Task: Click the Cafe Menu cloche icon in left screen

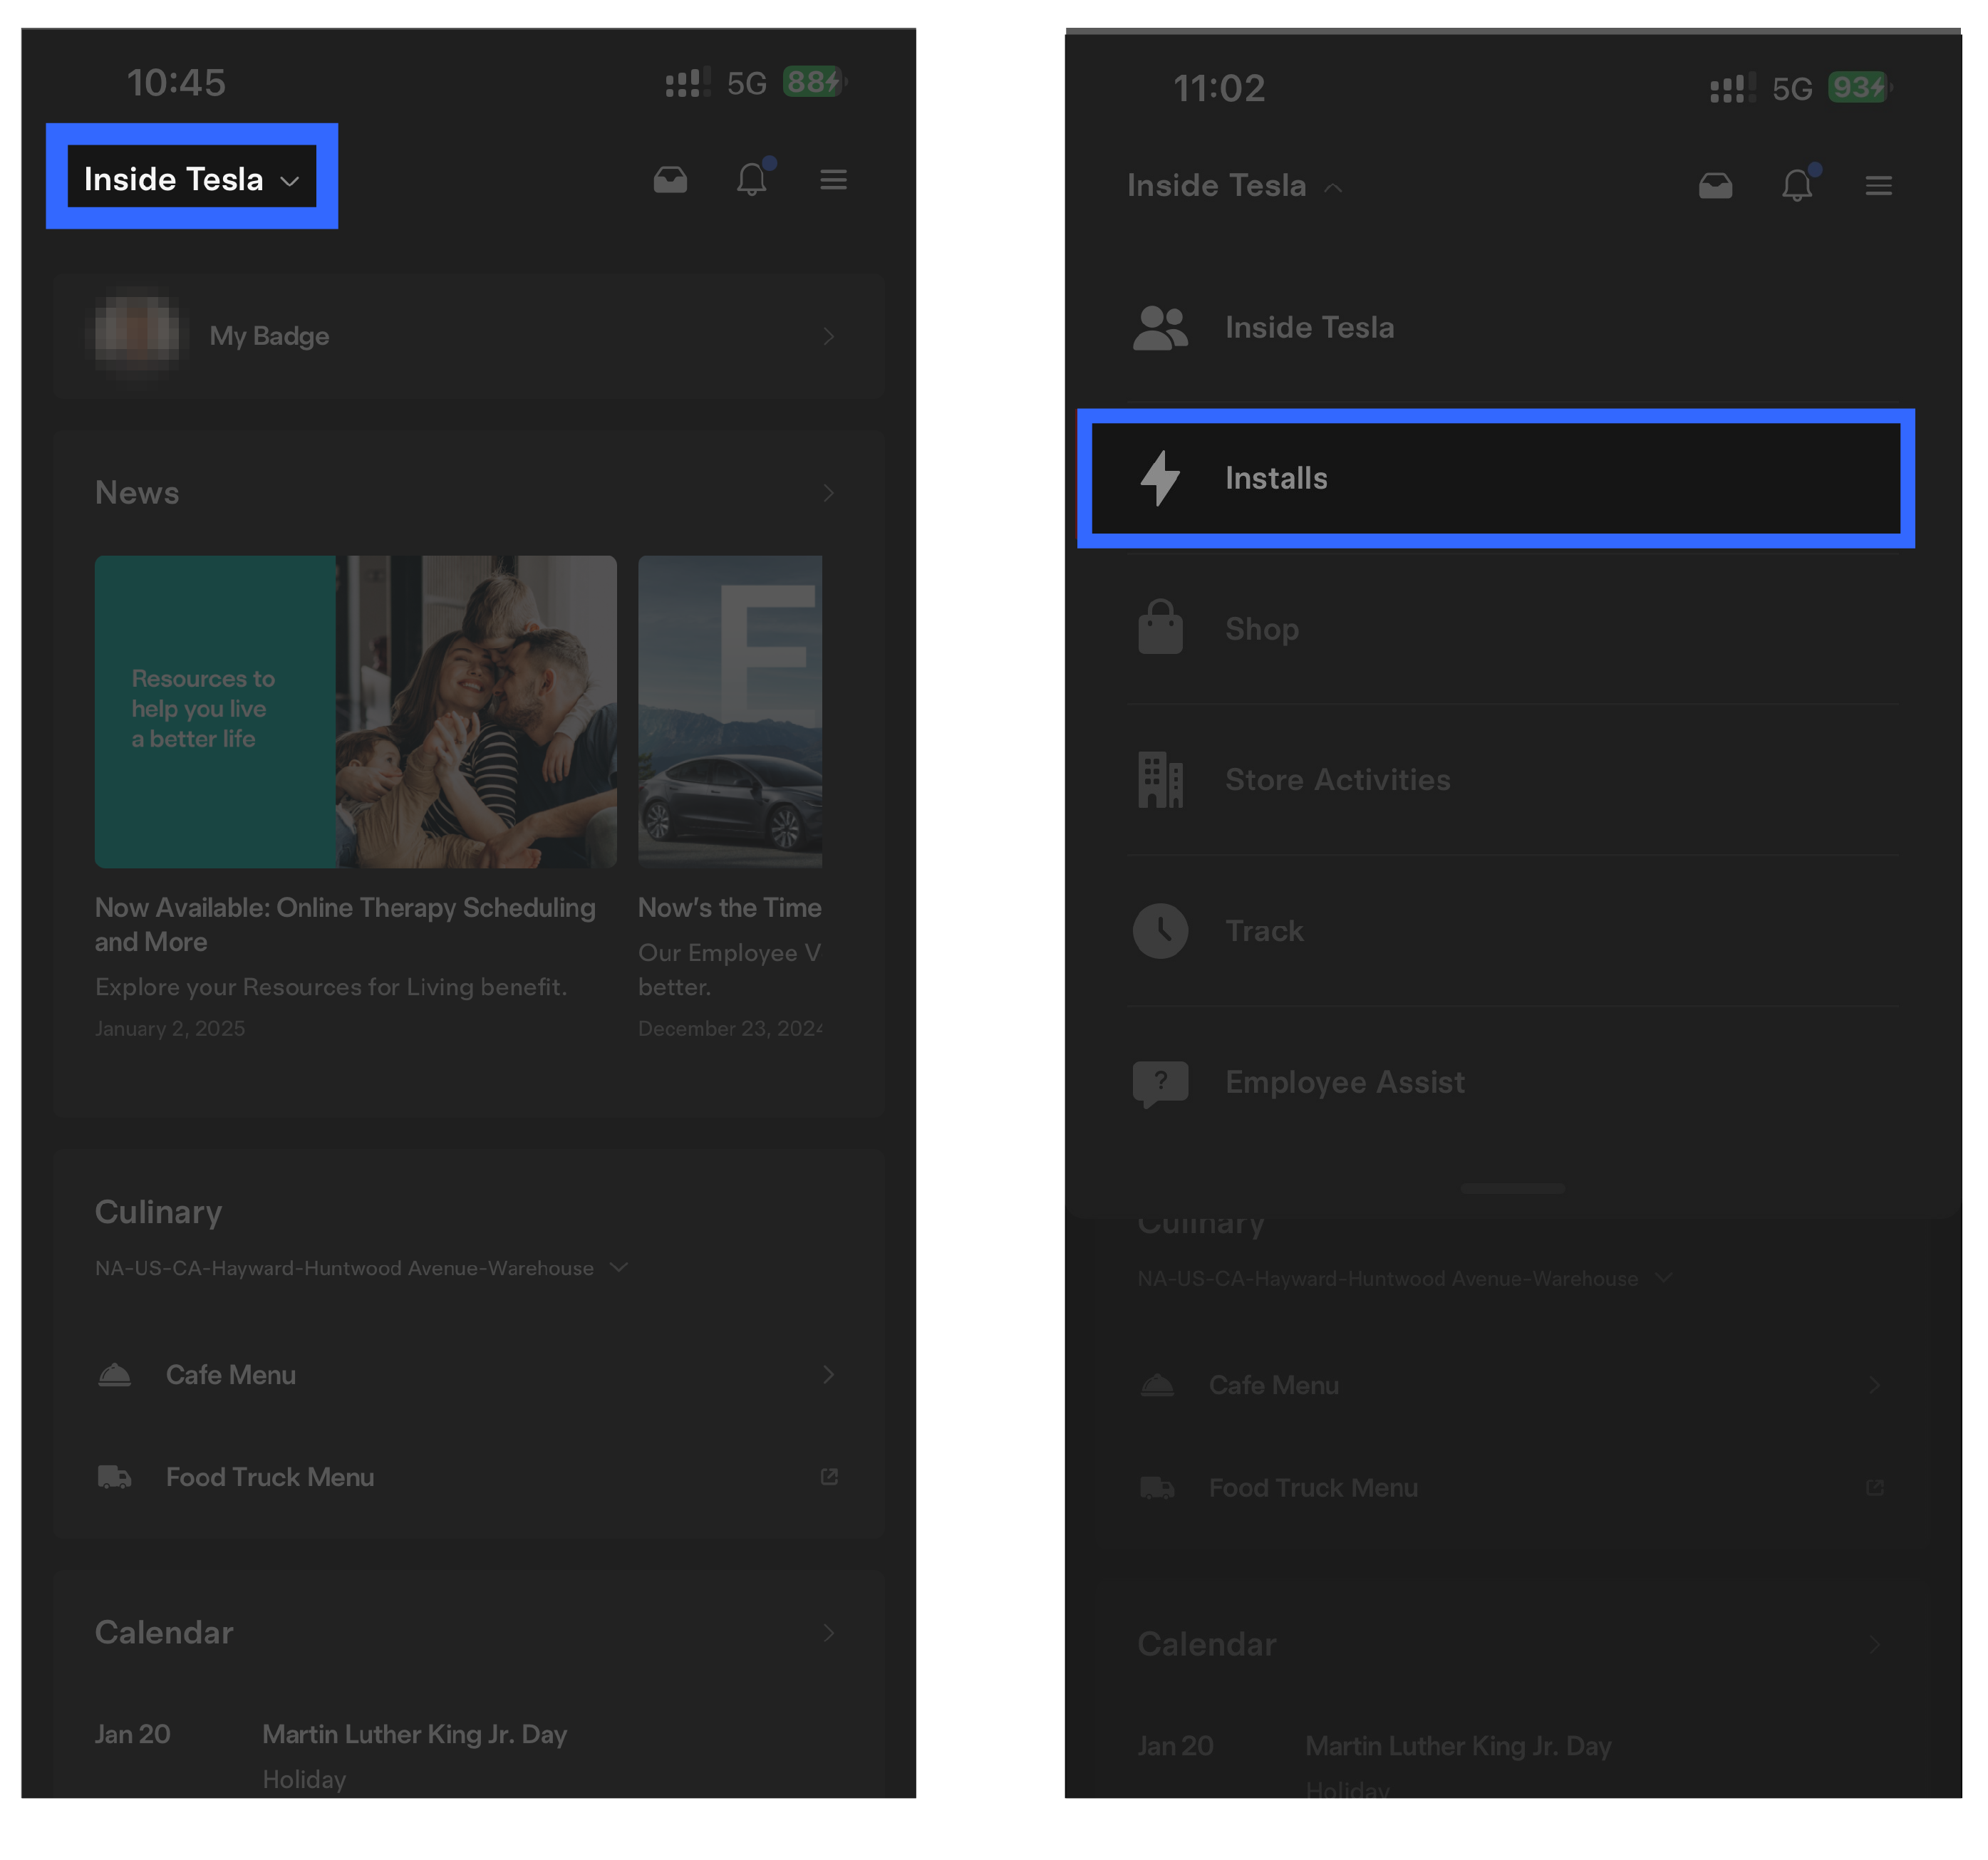Action: (x=114, y=1375)
